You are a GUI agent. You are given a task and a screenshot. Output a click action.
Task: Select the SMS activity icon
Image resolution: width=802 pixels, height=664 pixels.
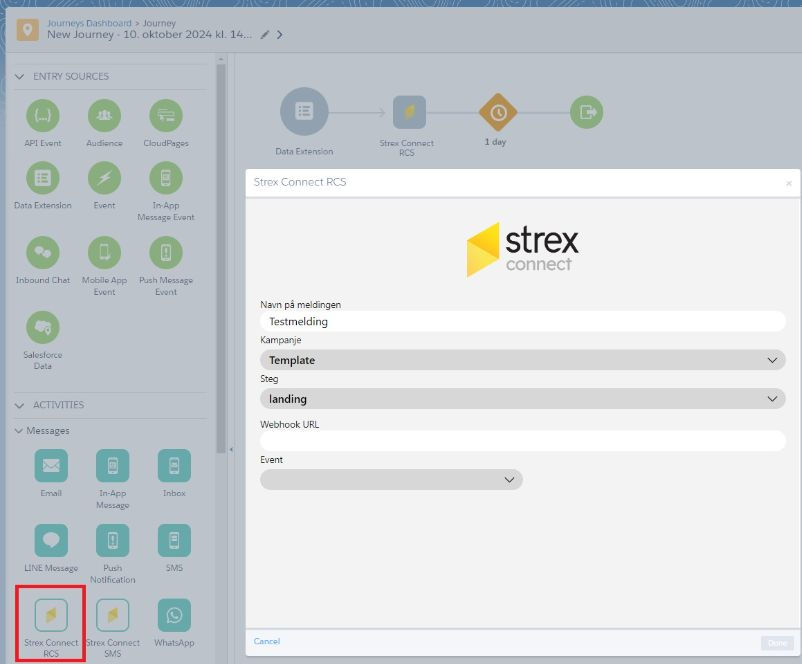[x=174, y=540]
